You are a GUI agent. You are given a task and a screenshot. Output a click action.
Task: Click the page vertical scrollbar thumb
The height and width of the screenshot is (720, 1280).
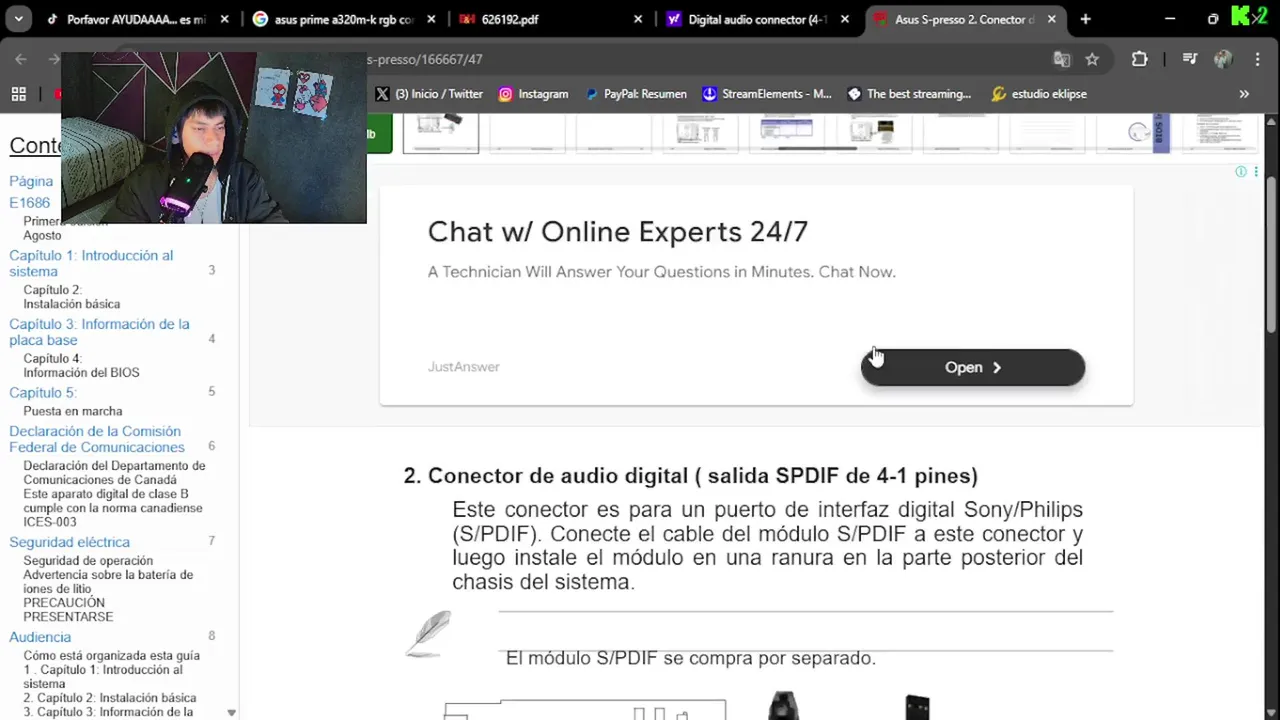1271,255
